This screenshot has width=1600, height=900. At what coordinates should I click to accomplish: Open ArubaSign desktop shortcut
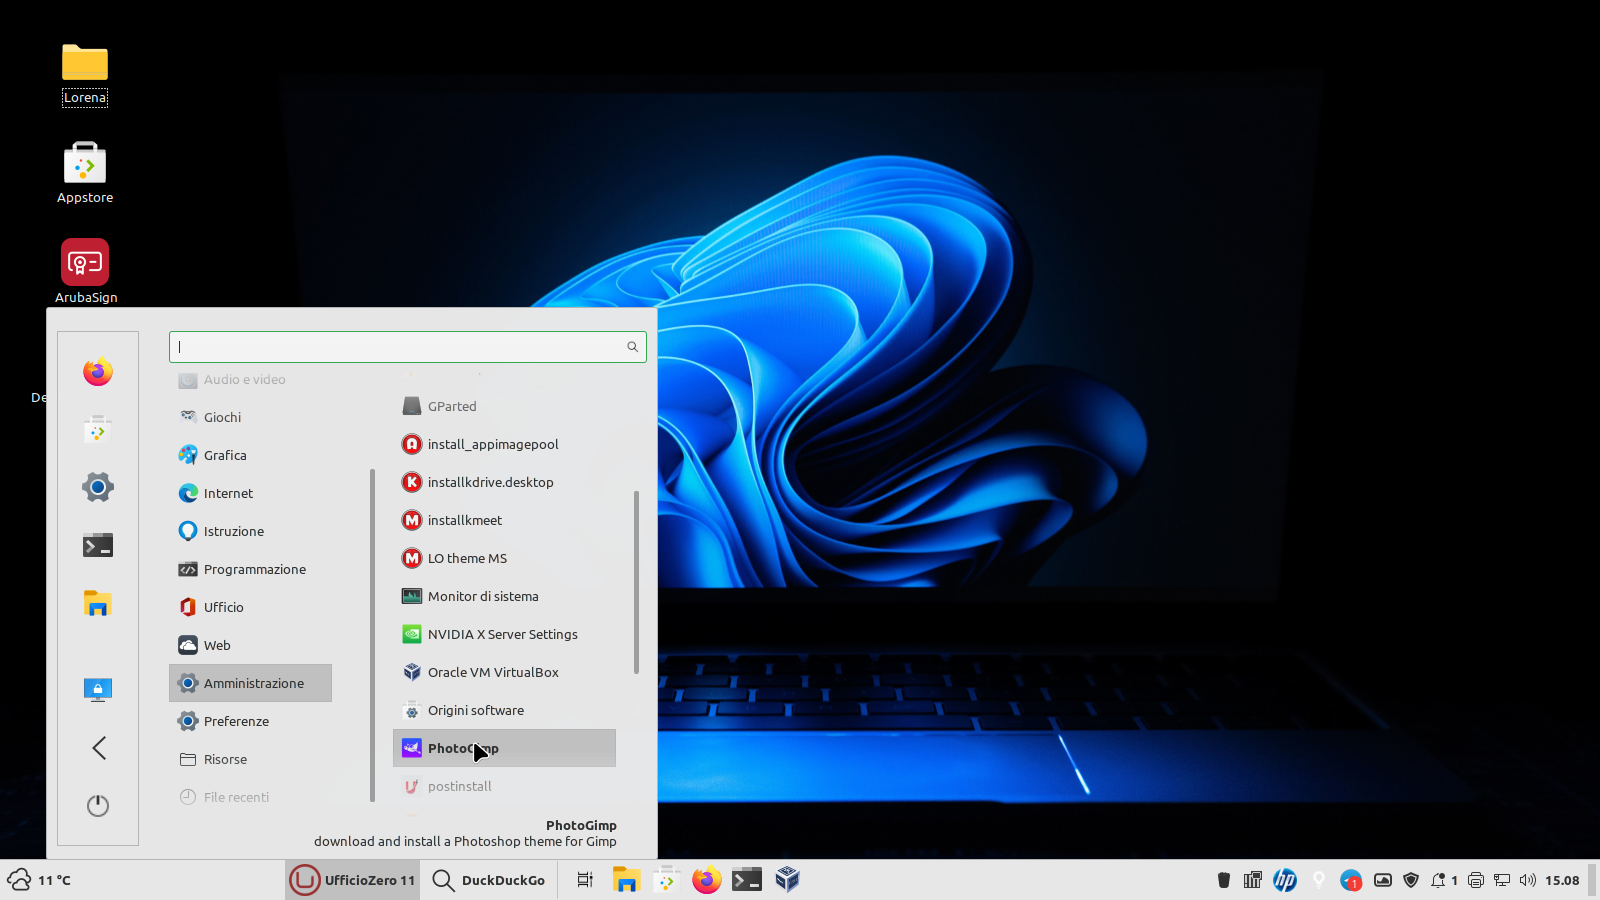(x=86, y=271)
